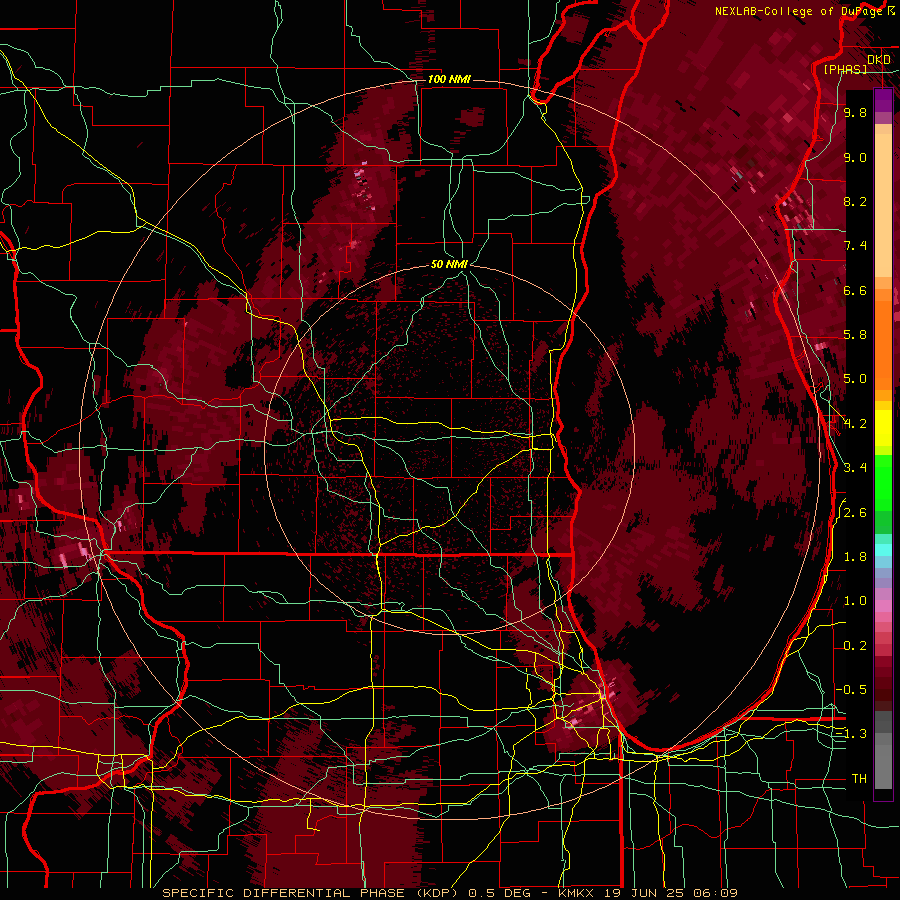Click the "NEXLAB-College of DuPage" credit text

799,11
